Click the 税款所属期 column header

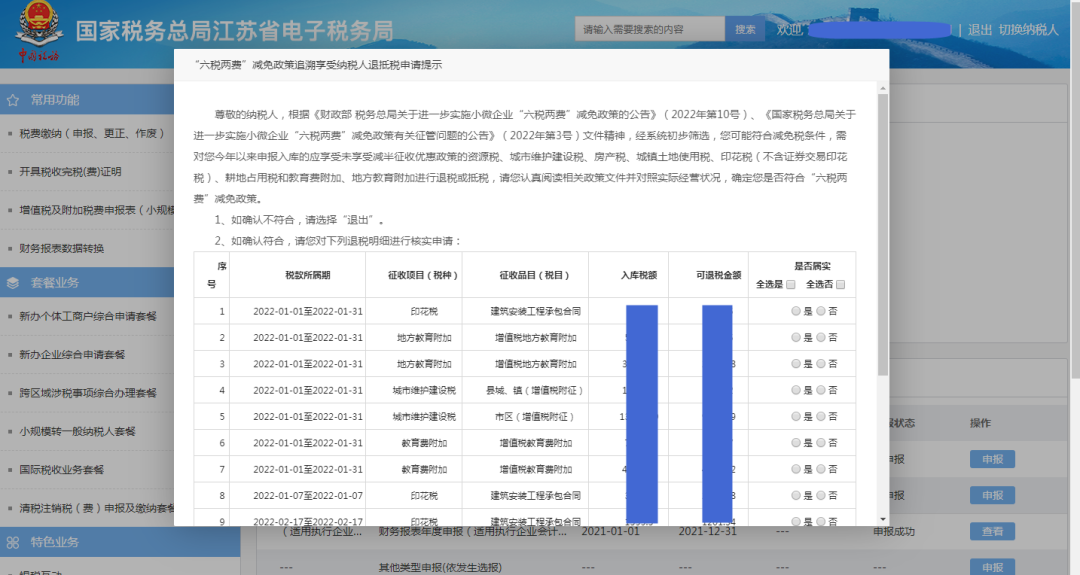pos(307,275)
